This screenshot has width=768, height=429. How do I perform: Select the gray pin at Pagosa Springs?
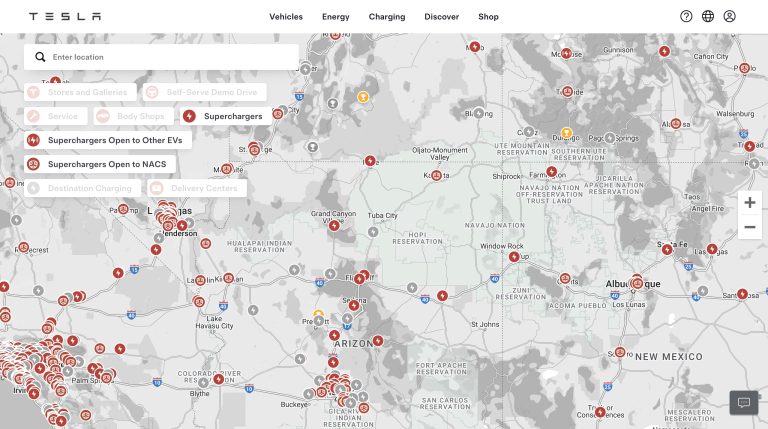click(x=609, y=138)
